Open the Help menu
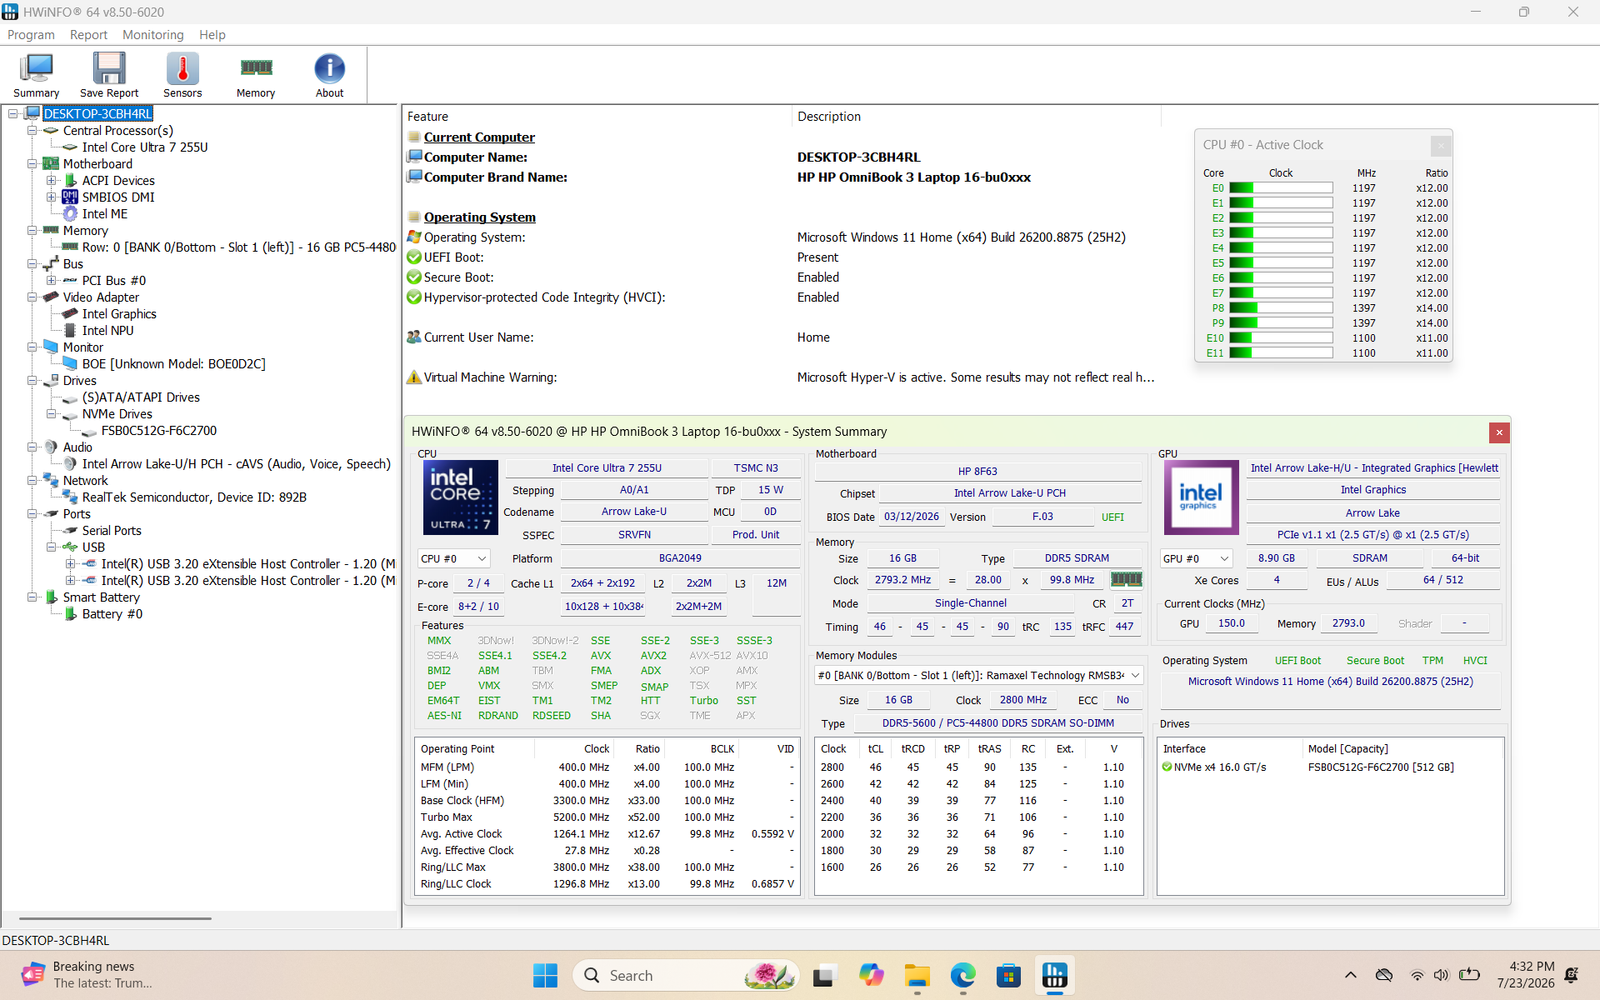 (212, 35)
